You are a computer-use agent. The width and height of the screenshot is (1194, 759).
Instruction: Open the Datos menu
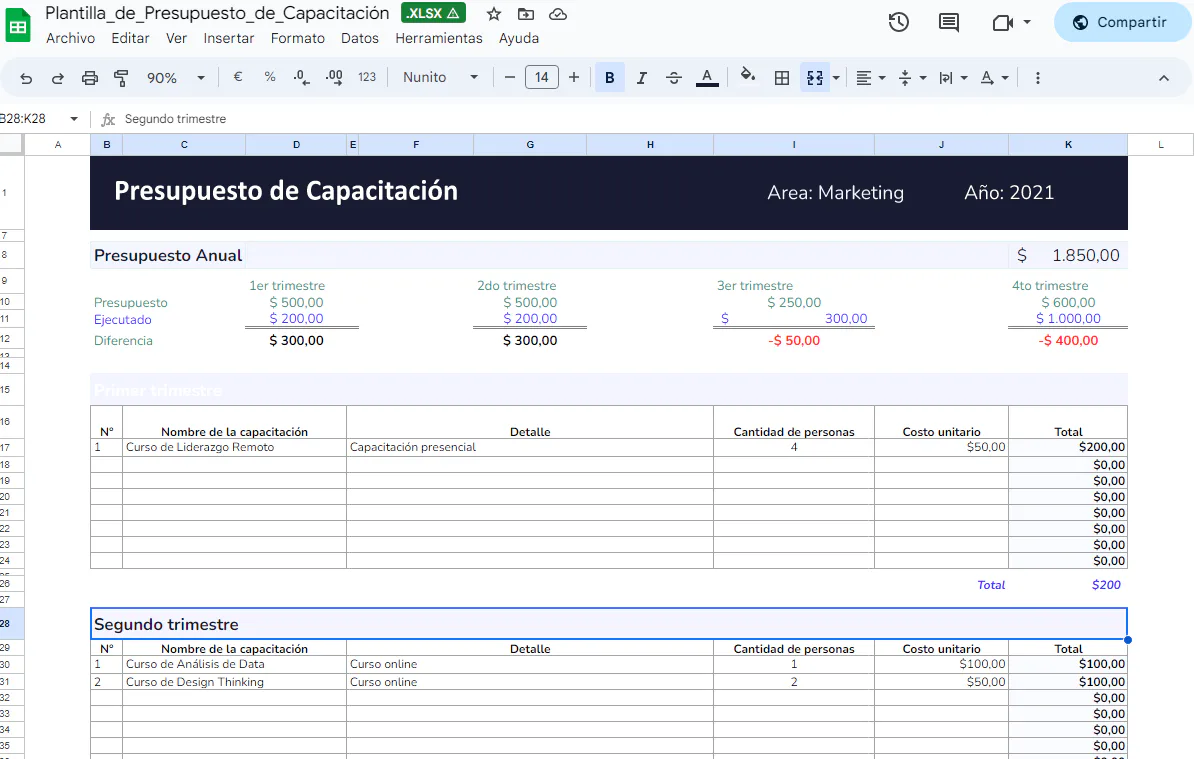[x=359, y=38]
